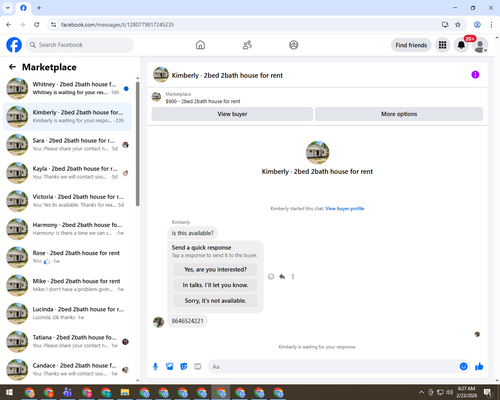500x400 pixels.
Task: Click the View buyer button
Action: tap(232, 114)
